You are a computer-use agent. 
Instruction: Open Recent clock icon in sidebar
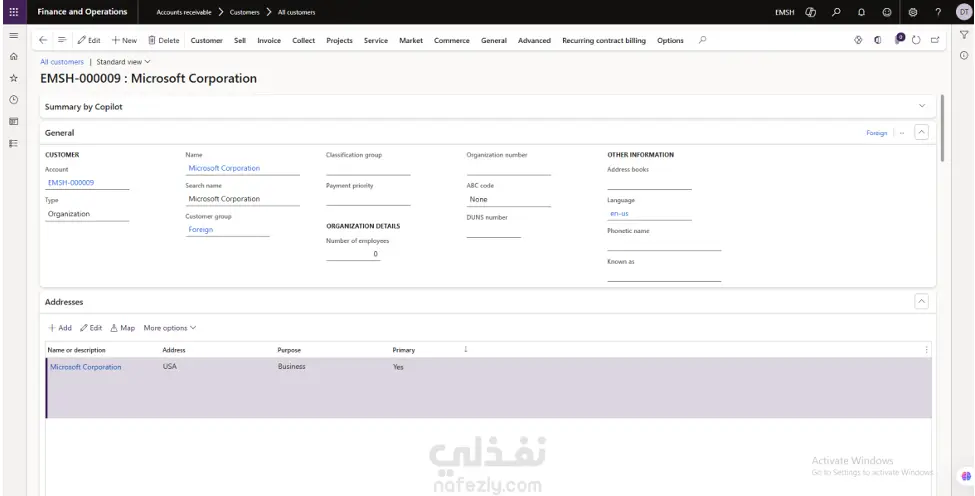coord(14,99)
